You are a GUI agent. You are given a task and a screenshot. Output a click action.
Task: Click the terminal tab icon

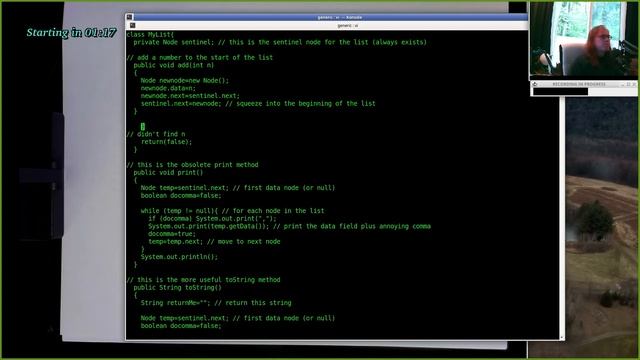(x=132, y=25)
